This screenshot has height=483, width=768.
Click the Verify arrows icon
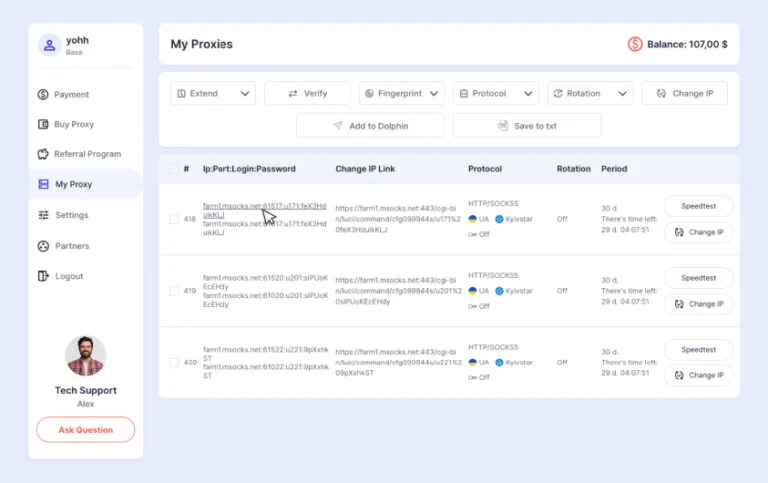click(293, 94)
